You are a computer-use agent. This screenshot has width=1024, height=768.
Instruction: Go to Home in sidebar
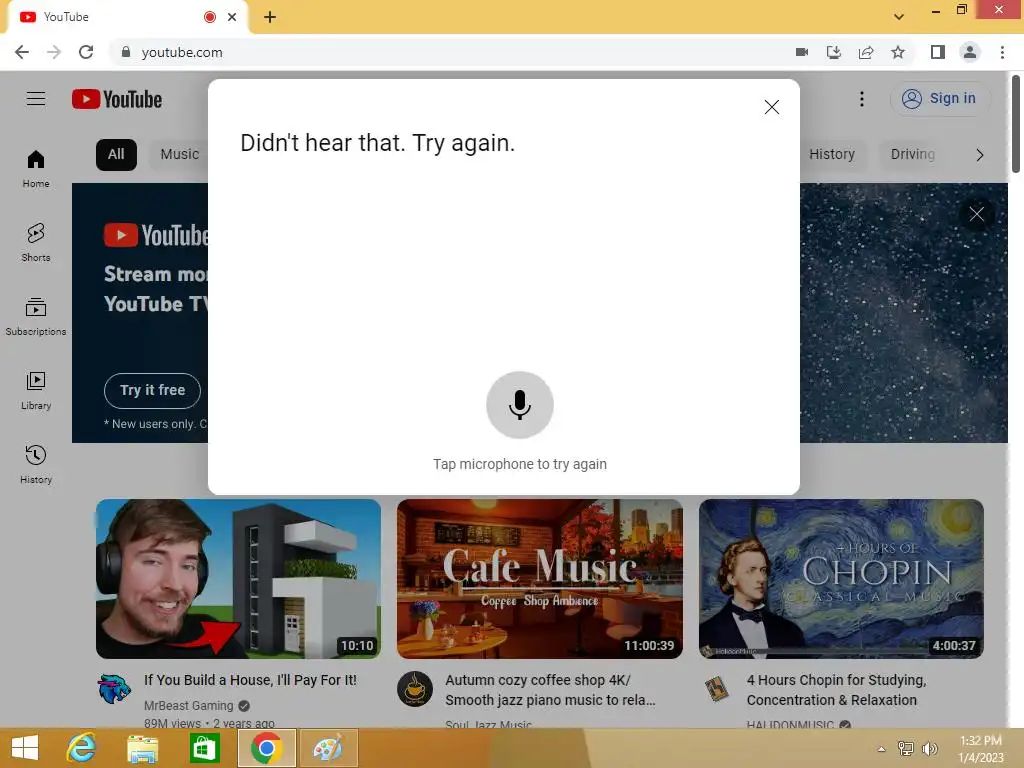(x=36, y=168)
